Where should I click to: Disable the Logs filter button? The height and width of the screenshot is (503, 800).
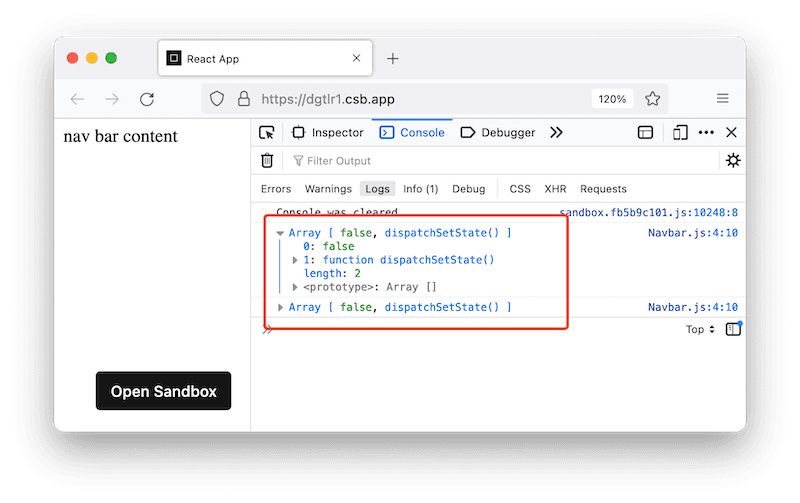click(x=377, y=189)
